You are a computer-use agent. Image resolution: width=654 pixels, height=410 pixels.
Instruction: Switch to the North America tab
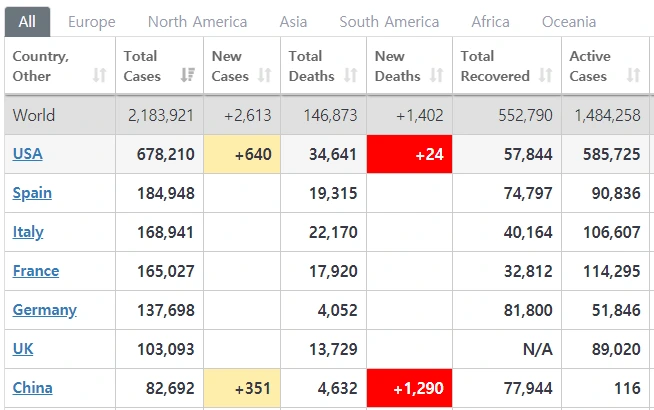[x=198, y=22]
